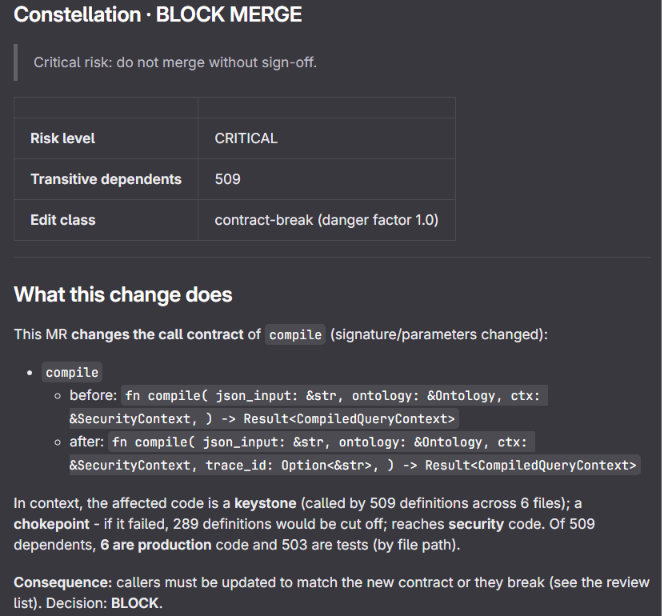Click the CRITICAL value cell

326,138
